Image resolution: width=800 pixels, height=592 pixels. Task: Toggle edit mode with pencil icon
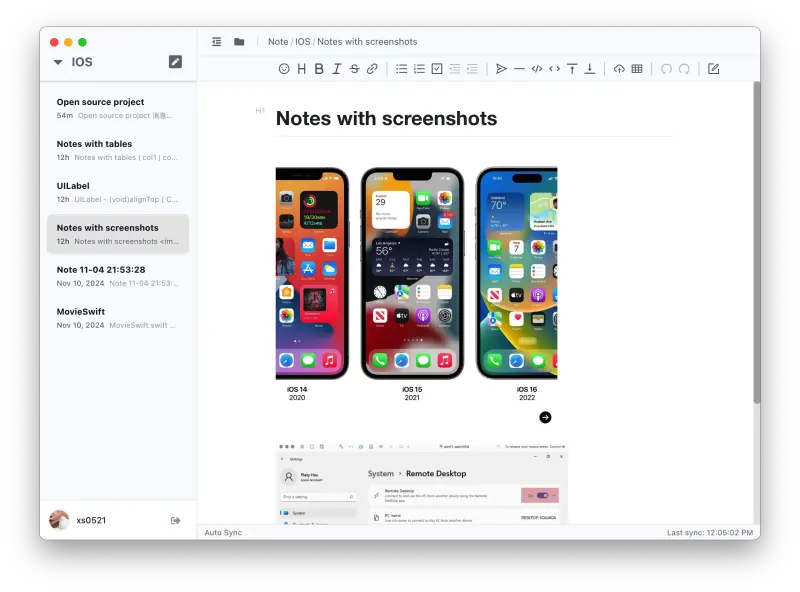point(713,69)
